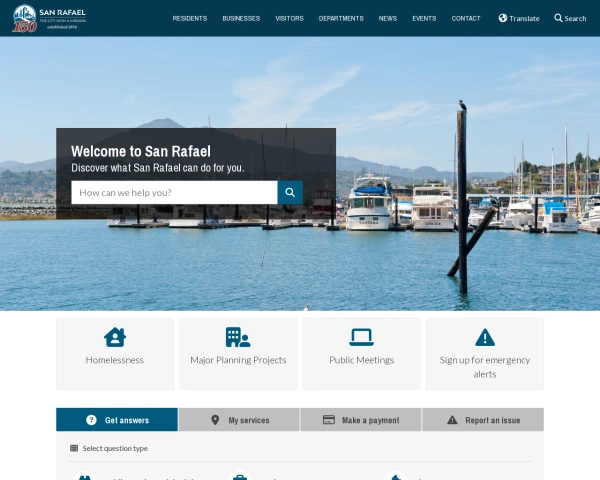Select the Report an issue tab
Screen dimensions: 600x480
[x=483, y=420]
